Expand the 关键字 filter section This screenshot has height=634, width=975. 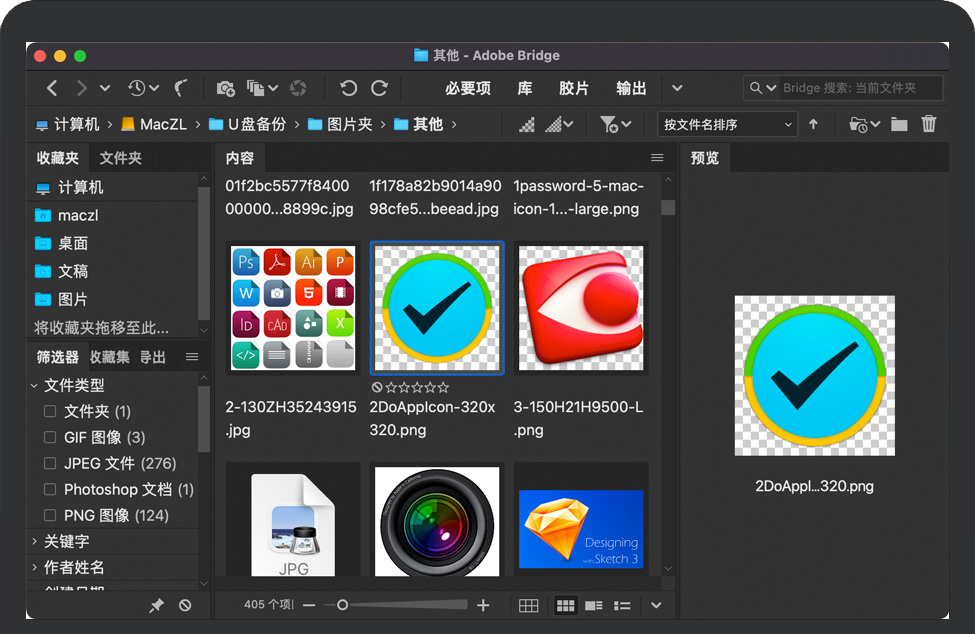click(x=35, y=541)
